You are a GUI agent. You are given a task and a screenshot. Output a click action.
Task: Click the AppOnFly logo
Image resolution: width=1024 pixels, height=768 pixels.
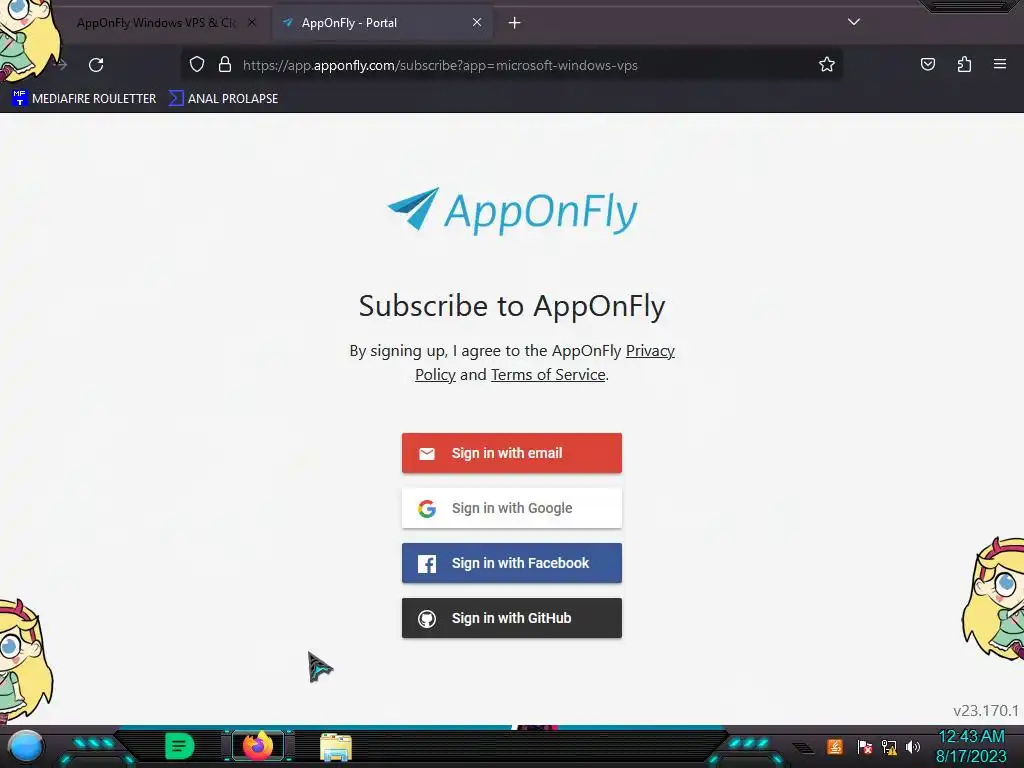513,210
